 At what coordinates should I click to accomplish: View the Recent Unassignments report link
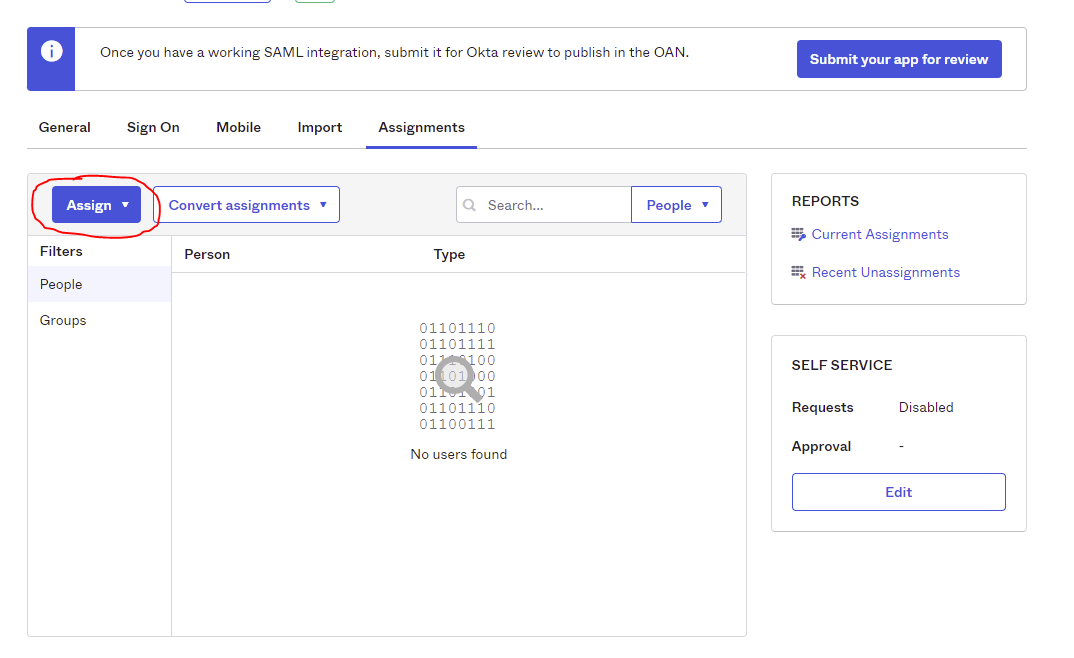click(x=885, y=273)
